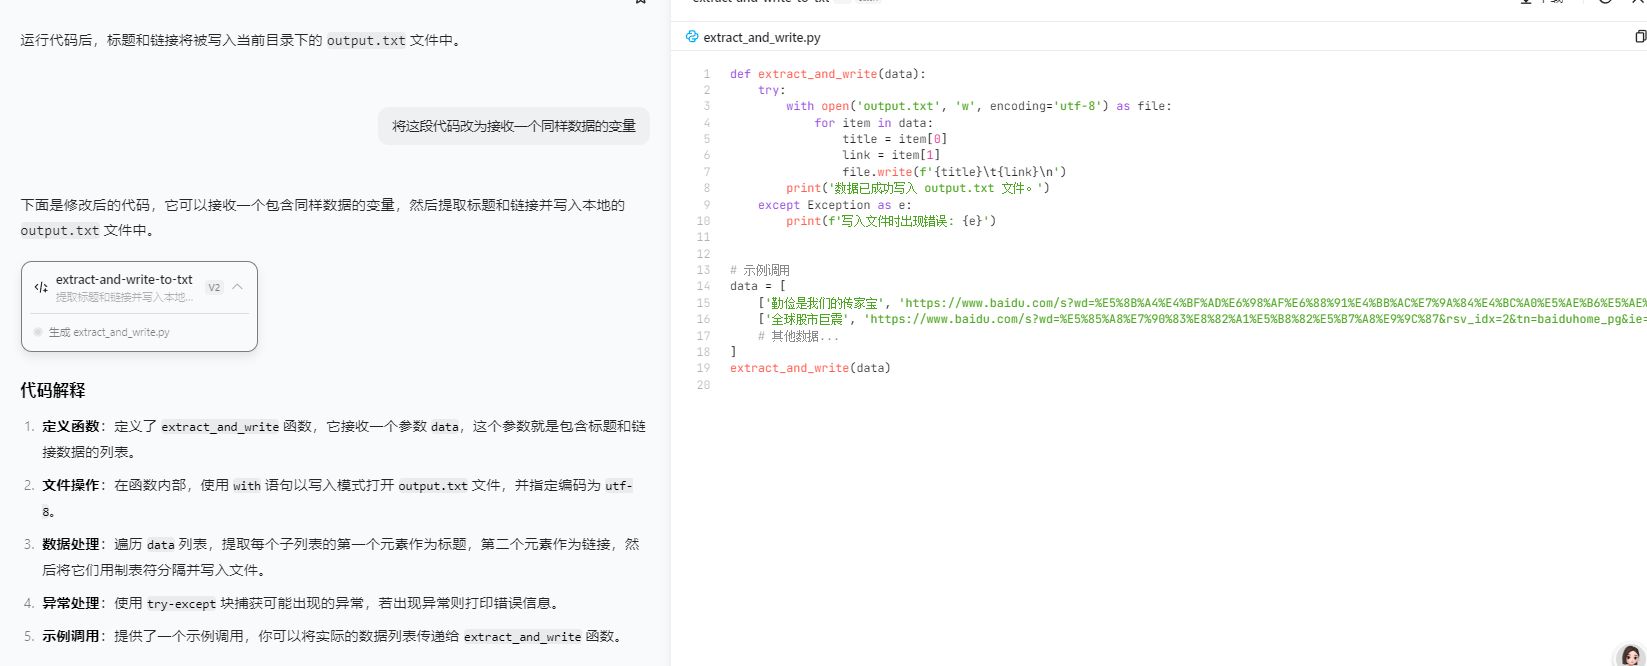The height and width of the screenshot is (666, 1647).
Task: Open the extract-and-write-to-txt card title
Action: [124, 280]
